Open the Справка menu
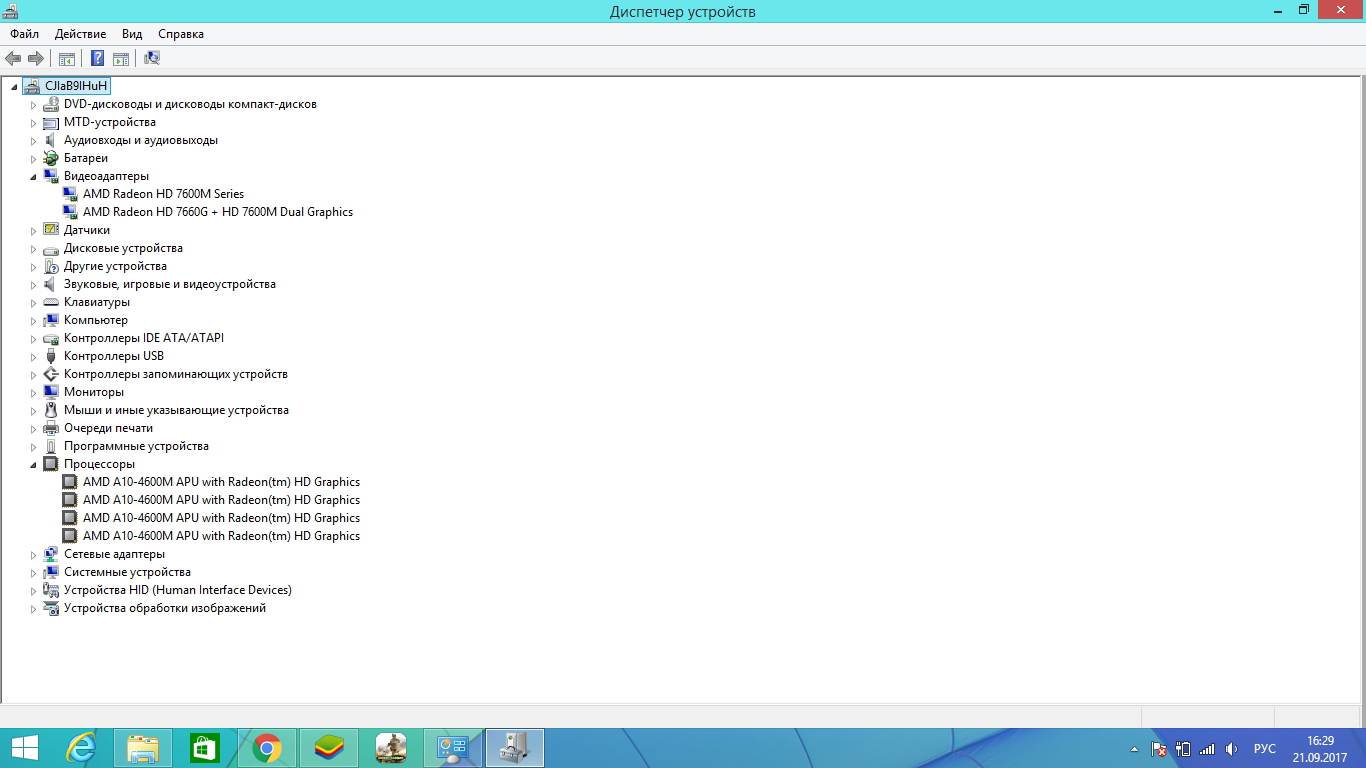This screenshot has height=768, width=1366. pyautogui.click(x=181, y=34)
